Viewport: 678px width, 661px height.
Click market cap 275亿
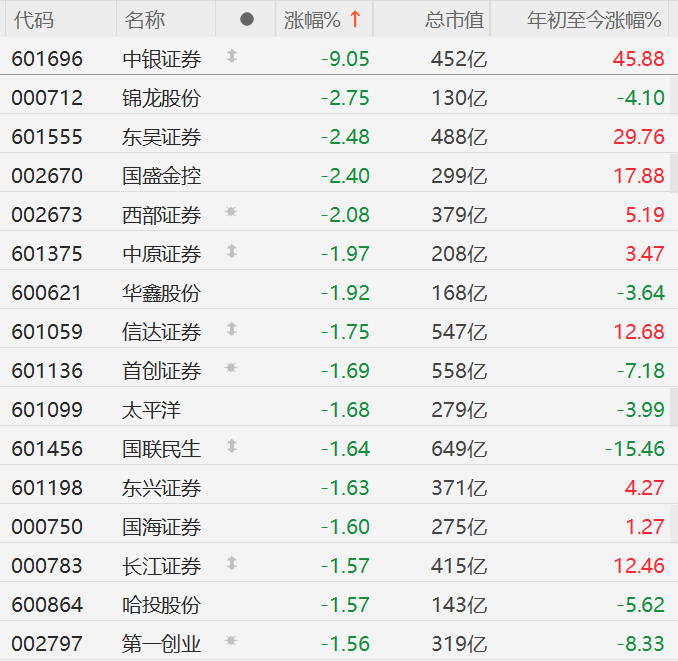459,527
